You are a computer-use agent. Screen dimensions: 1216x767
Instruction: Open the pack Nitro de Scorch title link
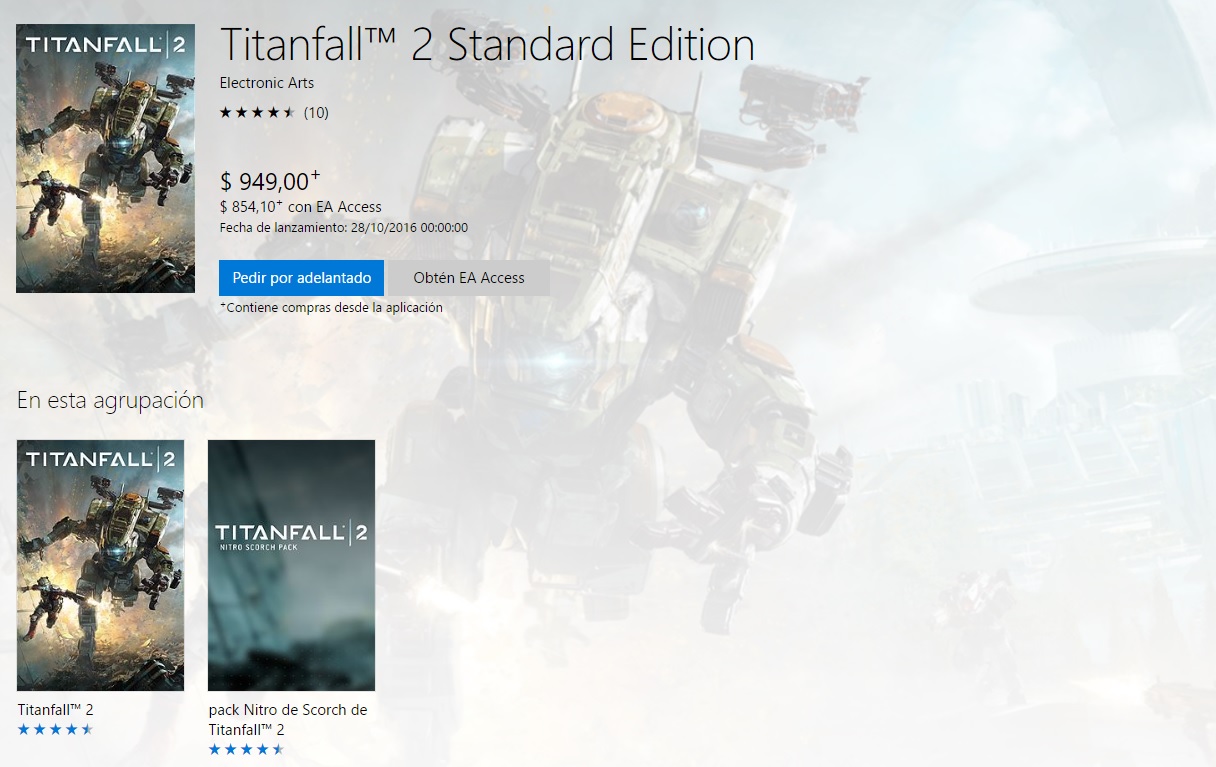click(x=288, y=720)
